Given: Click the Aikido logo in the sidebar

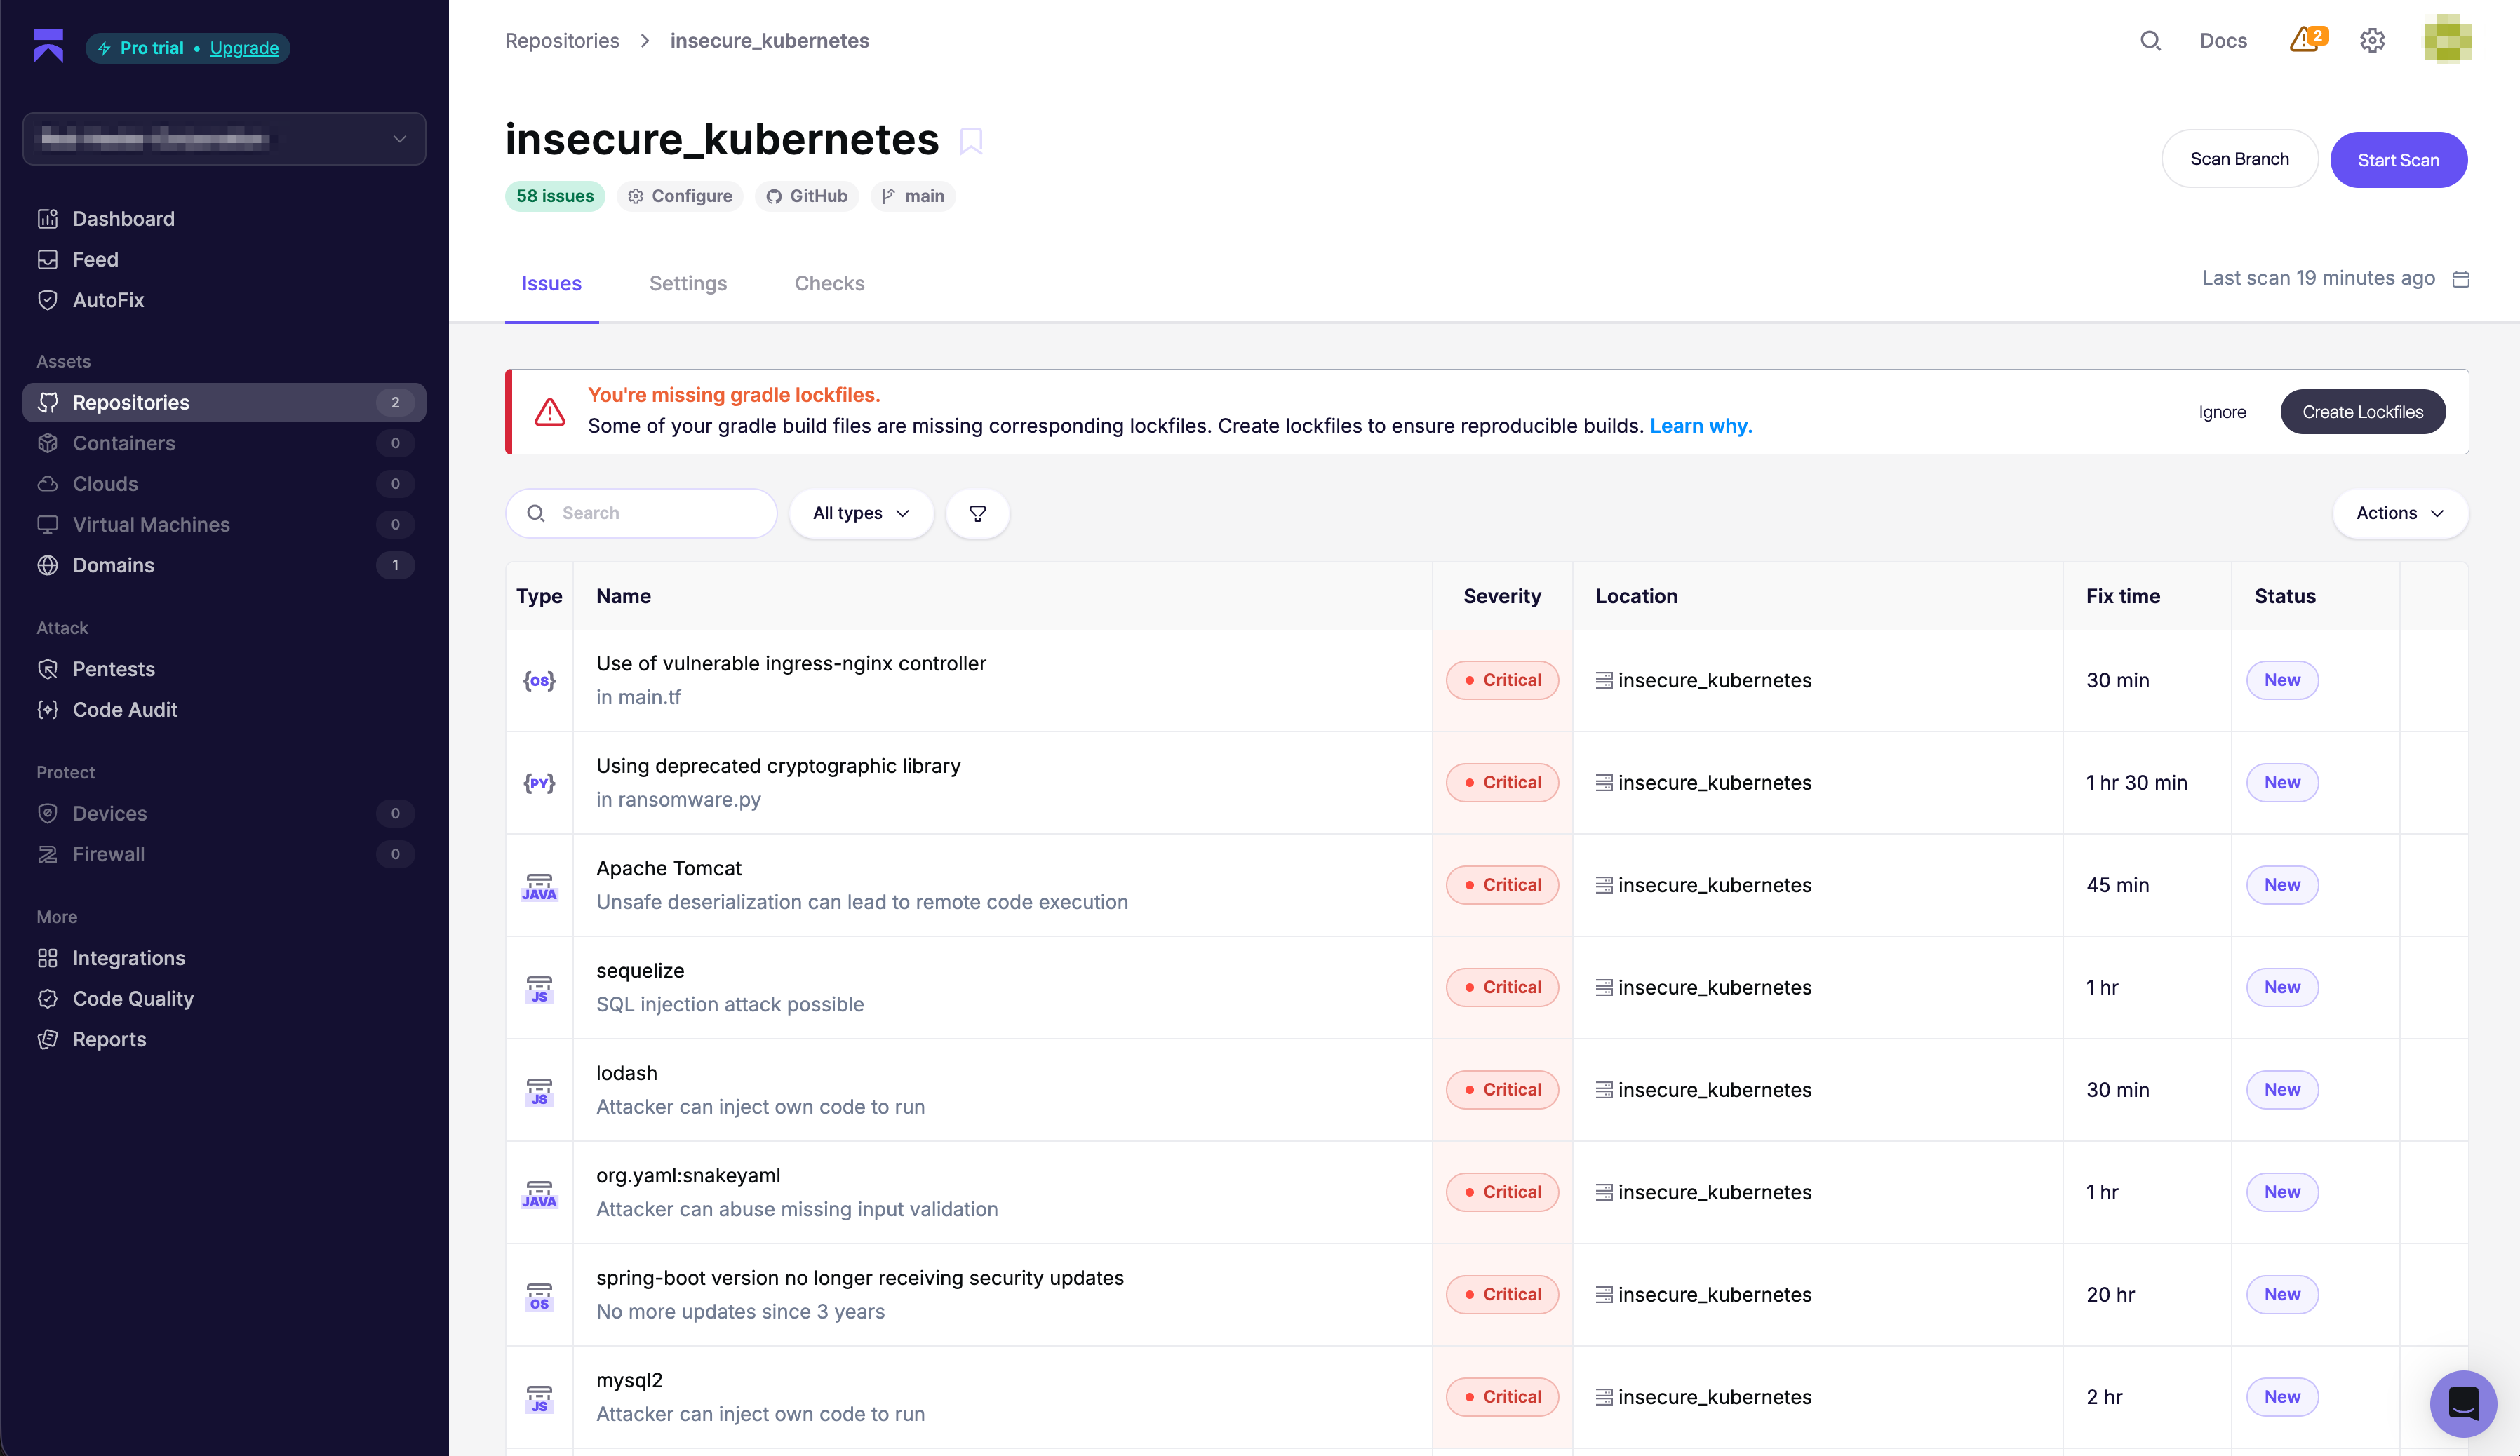Looking at the screenshot, I should tap(48, 46).
